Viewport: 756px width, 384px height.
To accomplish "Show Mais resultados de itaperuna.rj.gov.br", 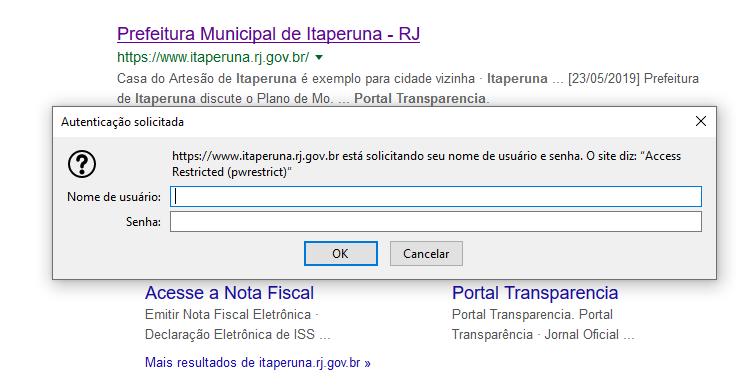I will (x=258, y=363).
